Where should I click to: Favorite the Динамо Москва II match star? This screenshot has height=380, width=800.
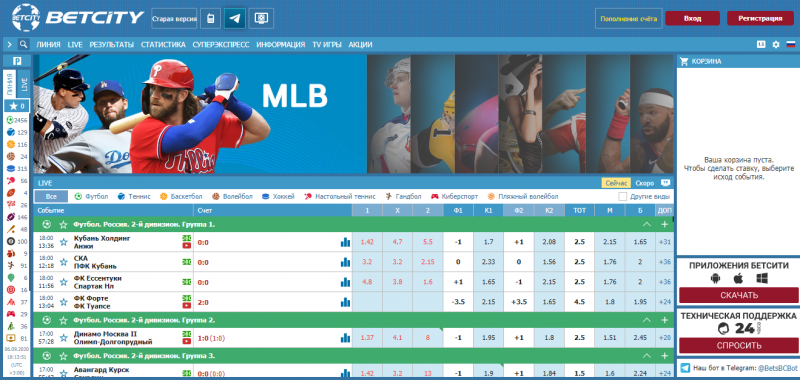[x=64, y=338]
